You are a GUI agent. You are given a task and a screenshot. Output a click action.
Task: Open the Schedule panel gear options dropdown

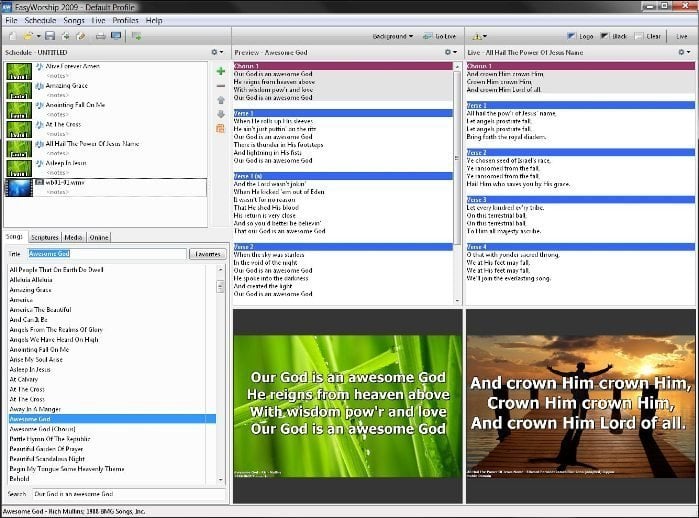pyautogui.click(x=217, y=52)
